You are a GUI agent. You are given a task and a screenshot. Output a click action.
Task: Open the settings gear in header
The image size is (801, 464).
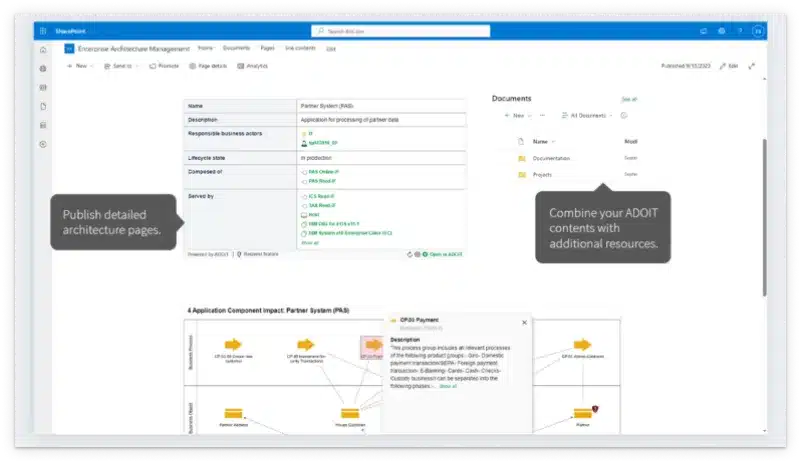(722, 31)
